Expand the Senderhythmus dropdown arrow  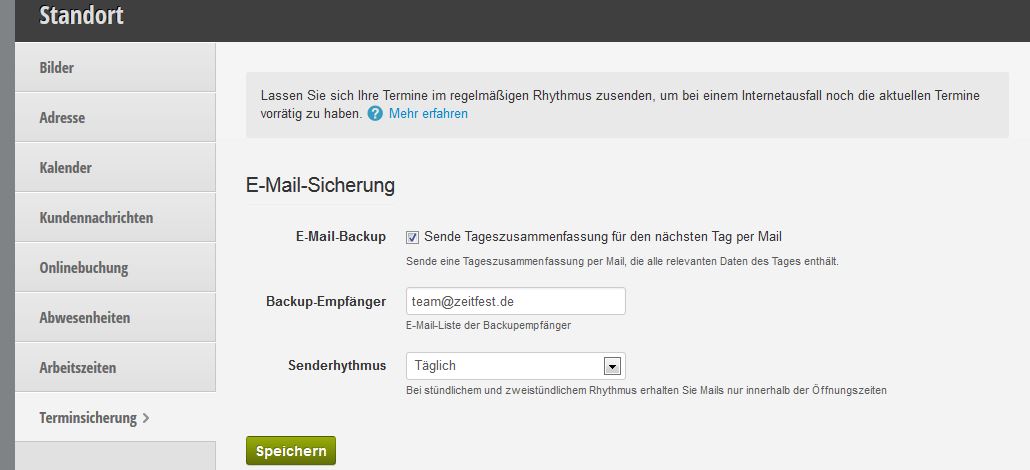(612, 366)
